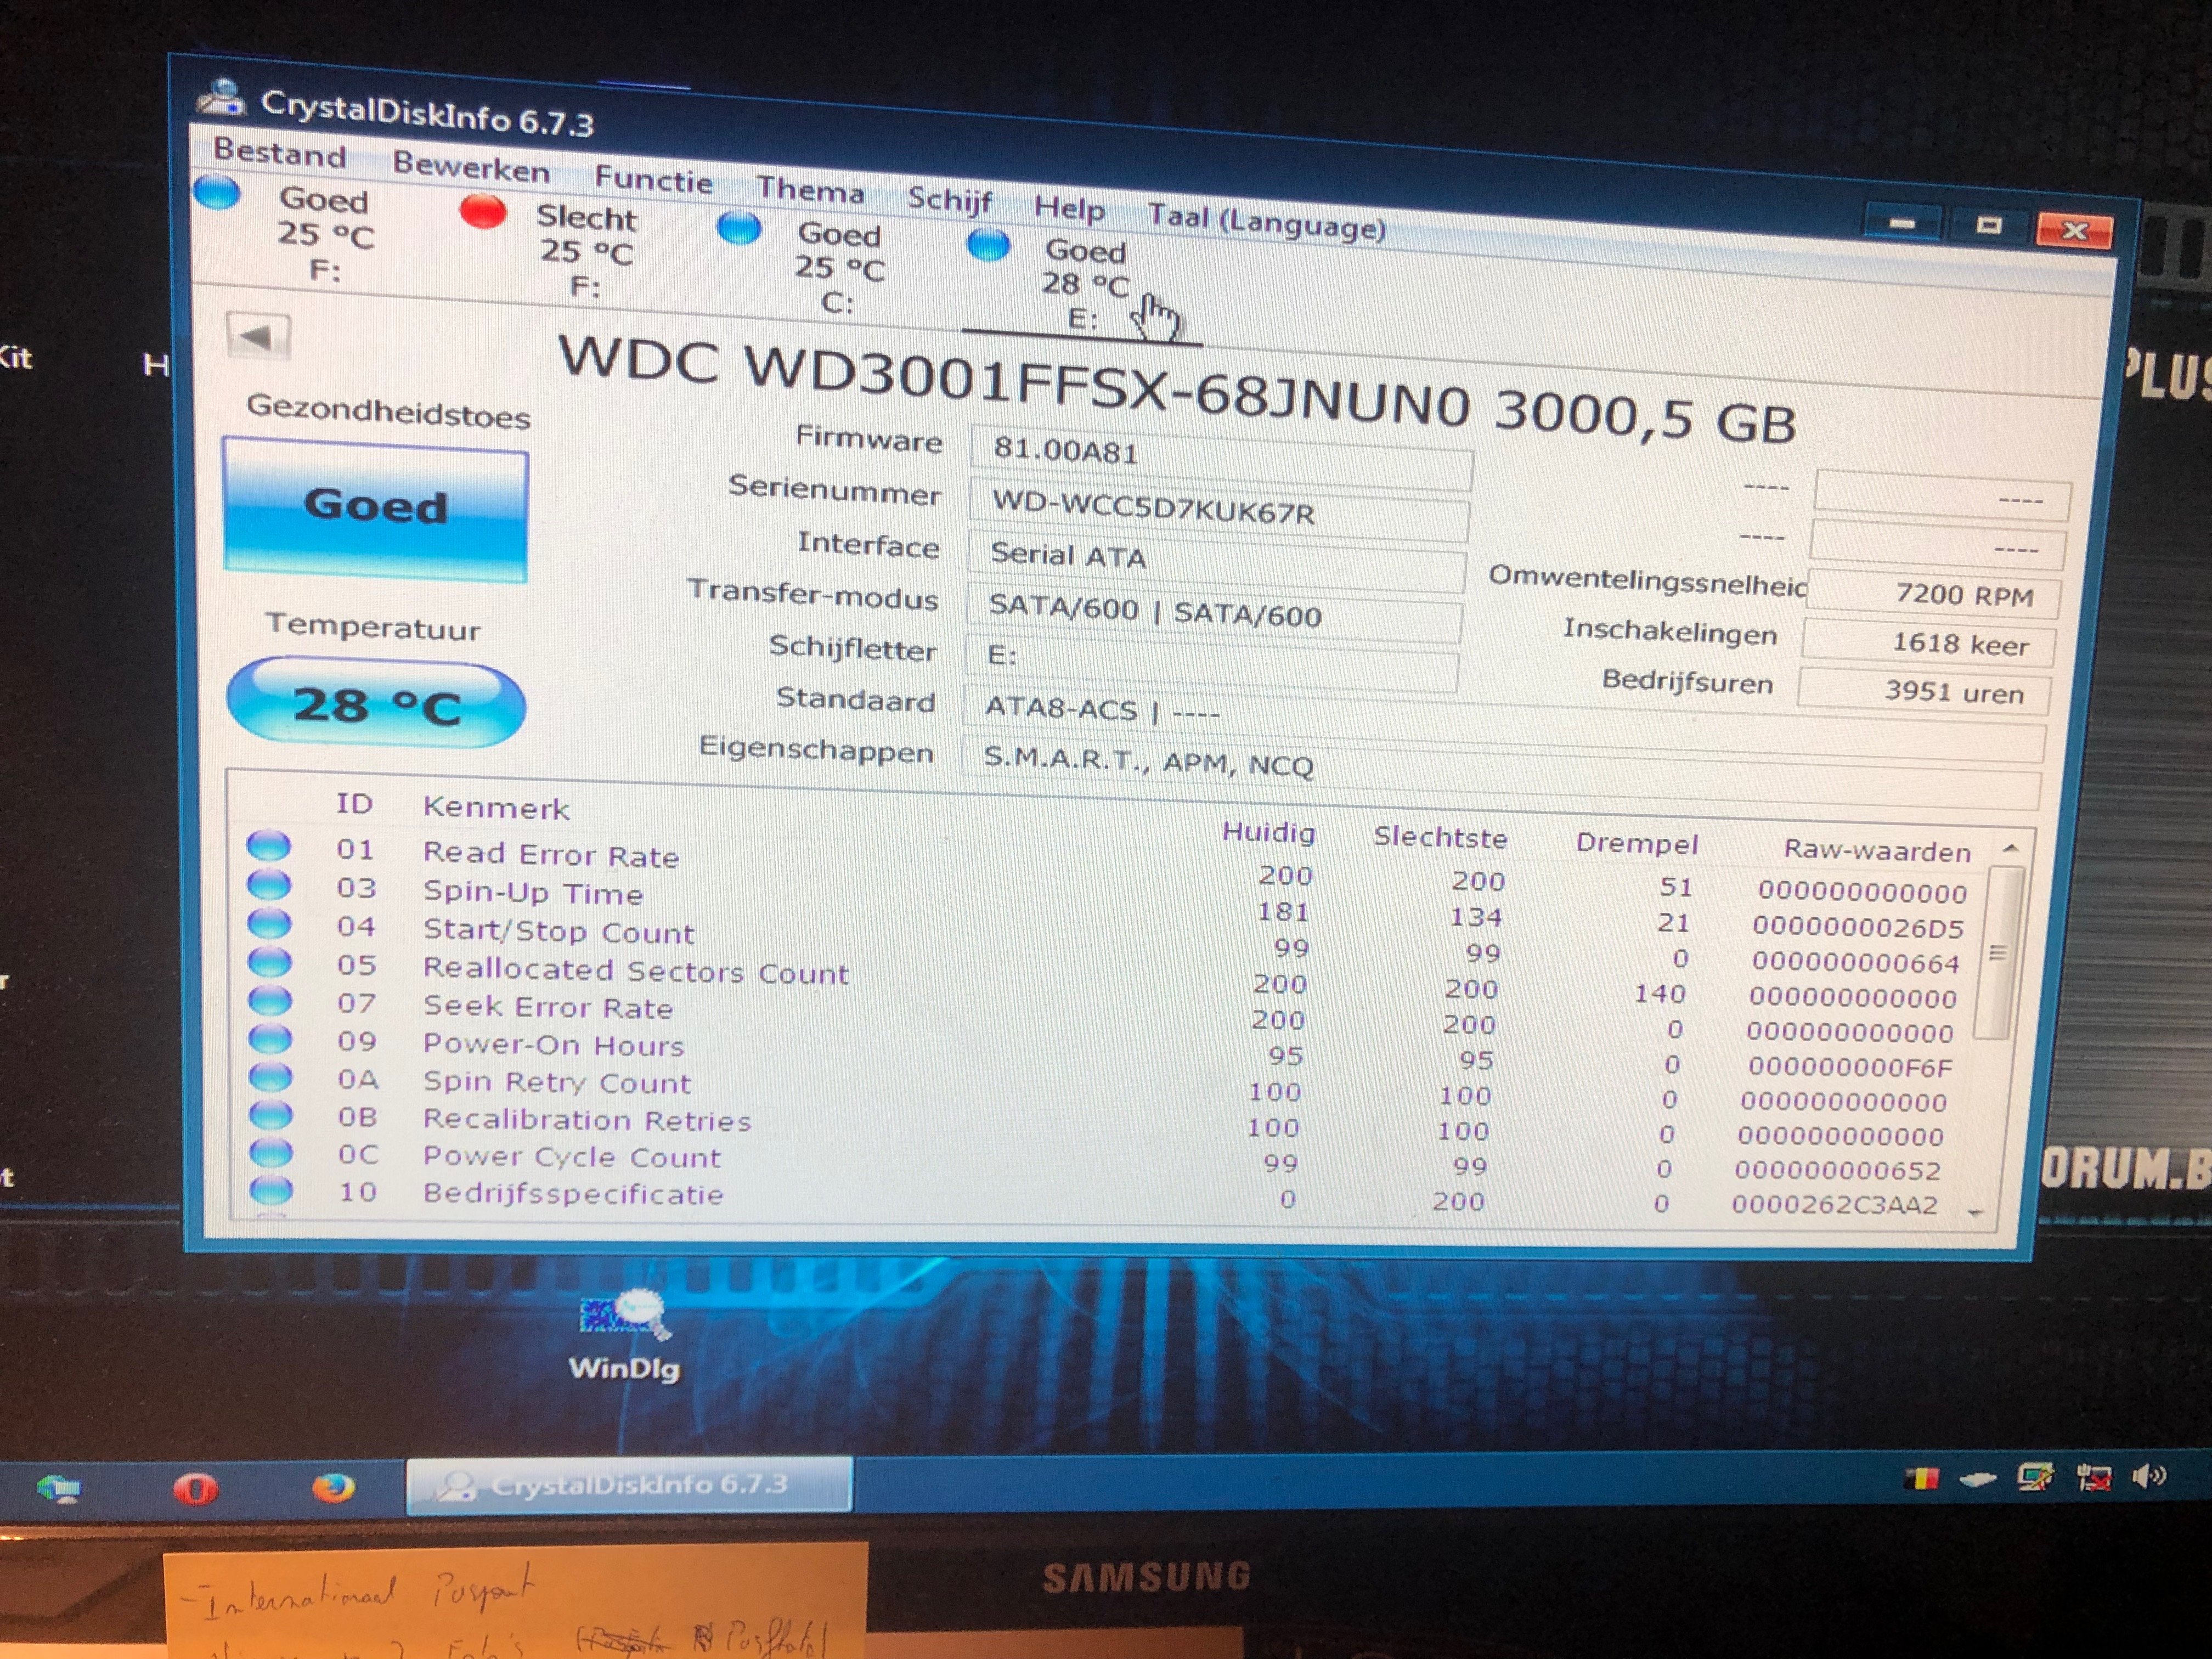Viewport: 2212px width, 1659px height.
Task: Click the SMART list scroll up arrow
Action: coord(2010,848)
